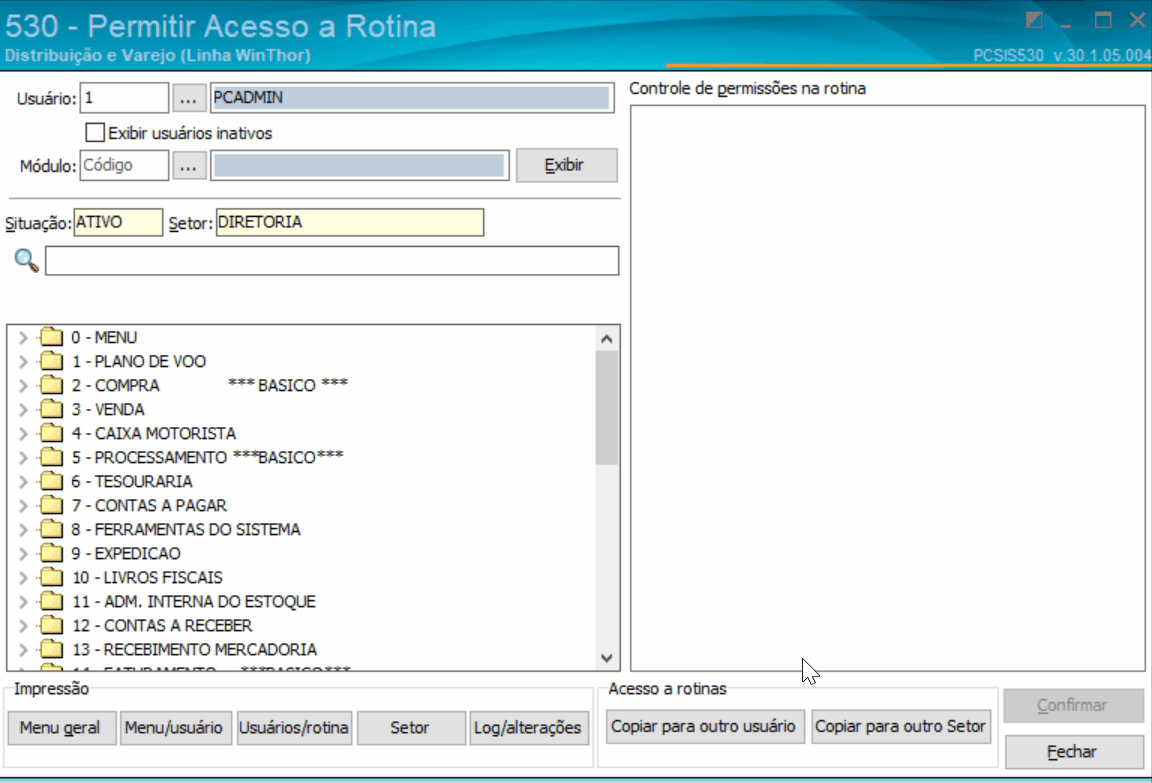Viewport: 1152px width, 783px height.
Task: Click the PCADMIN user name field
Action: (x=412, y=98)
